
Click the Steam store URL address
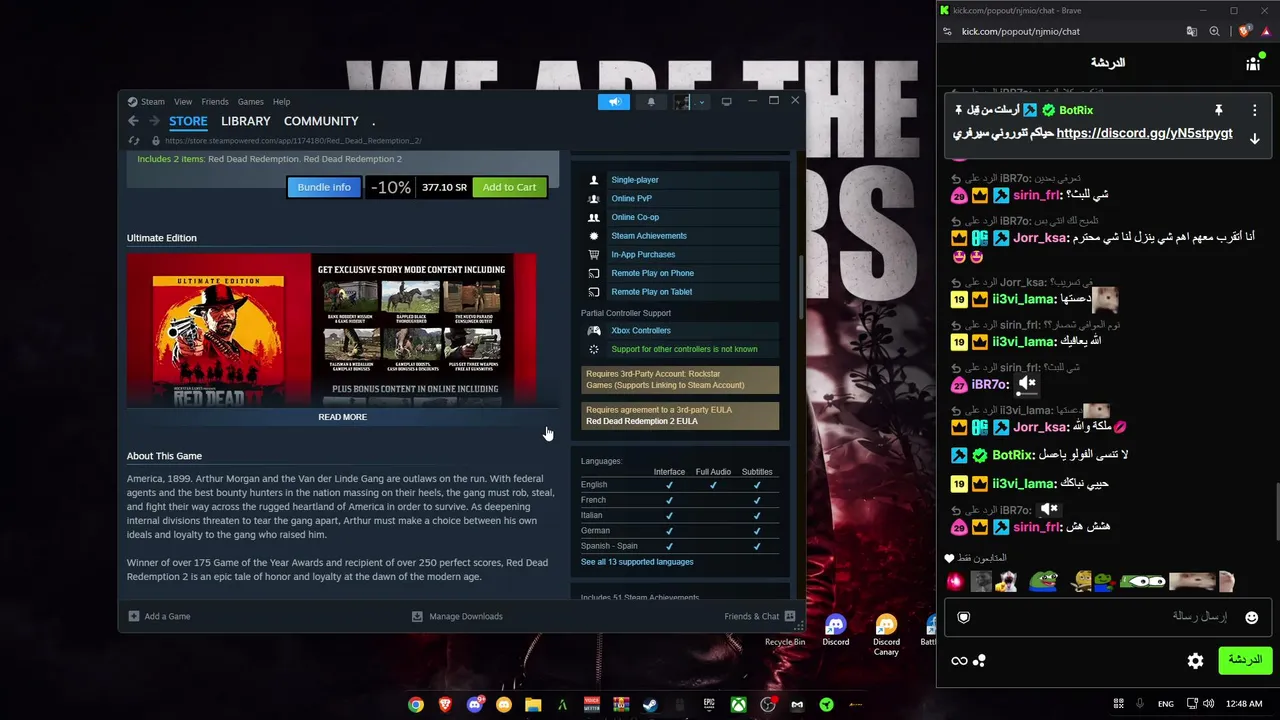pos(293,141)
